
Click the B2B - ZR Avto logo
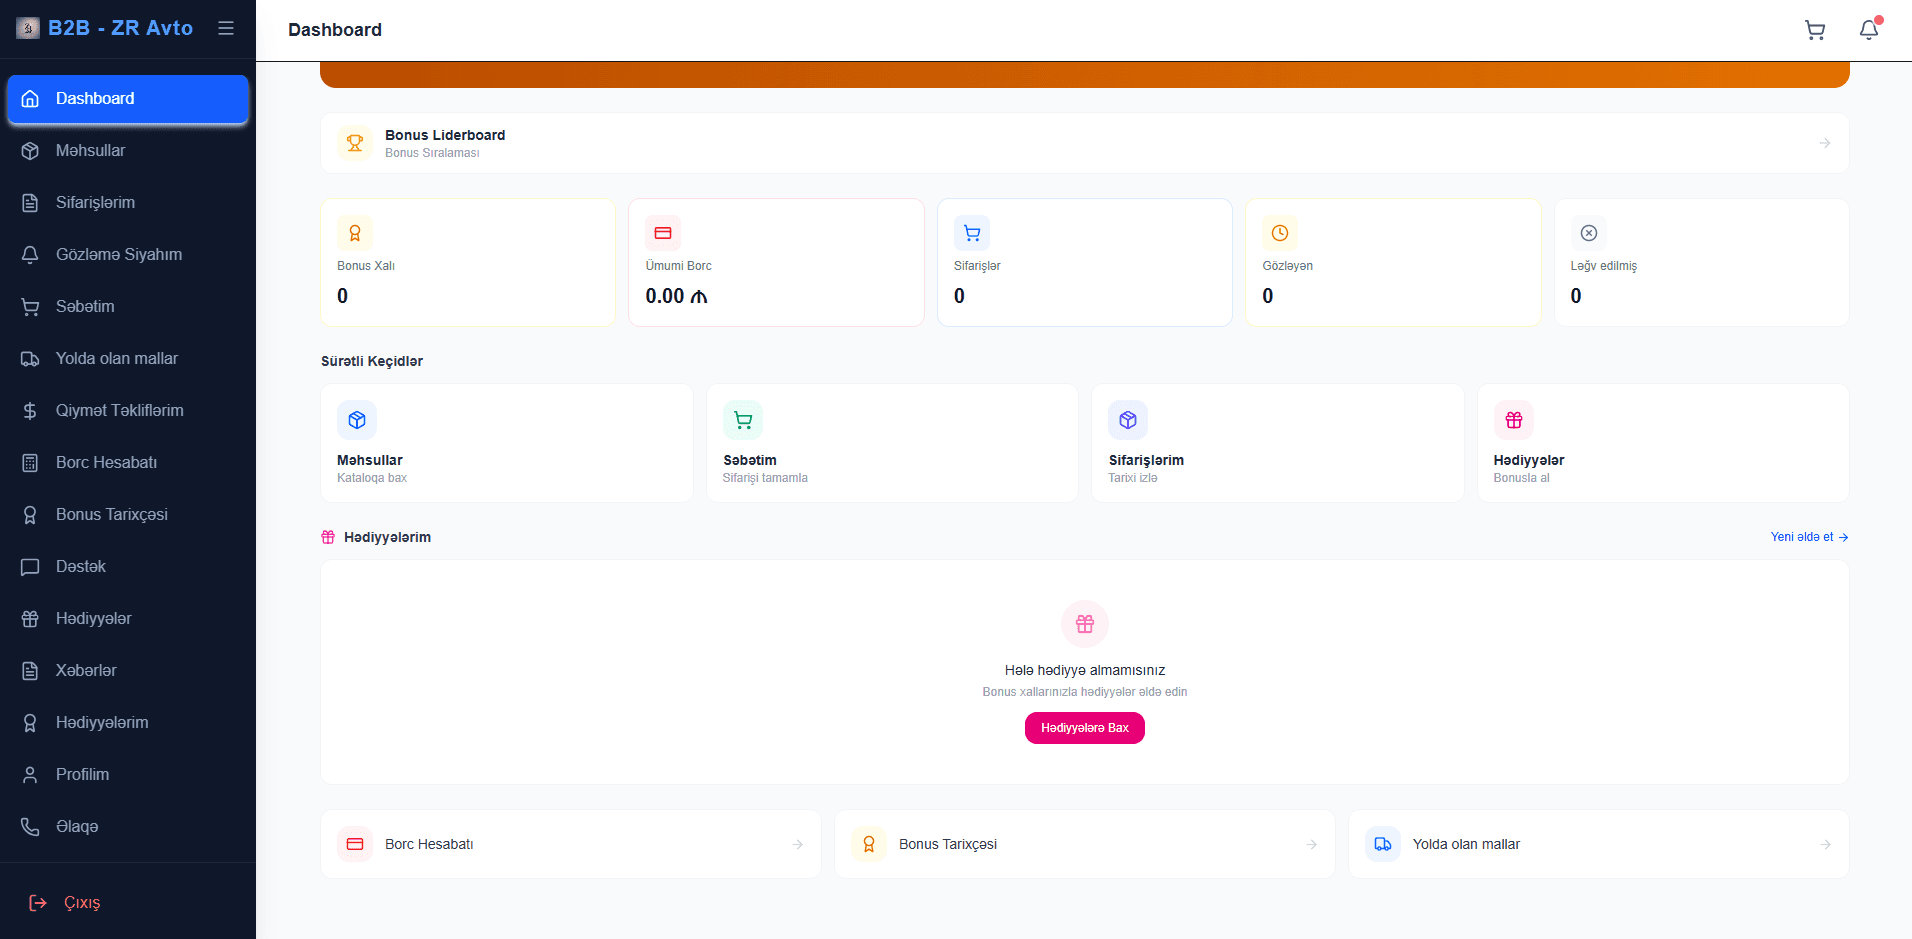[105, 28]
